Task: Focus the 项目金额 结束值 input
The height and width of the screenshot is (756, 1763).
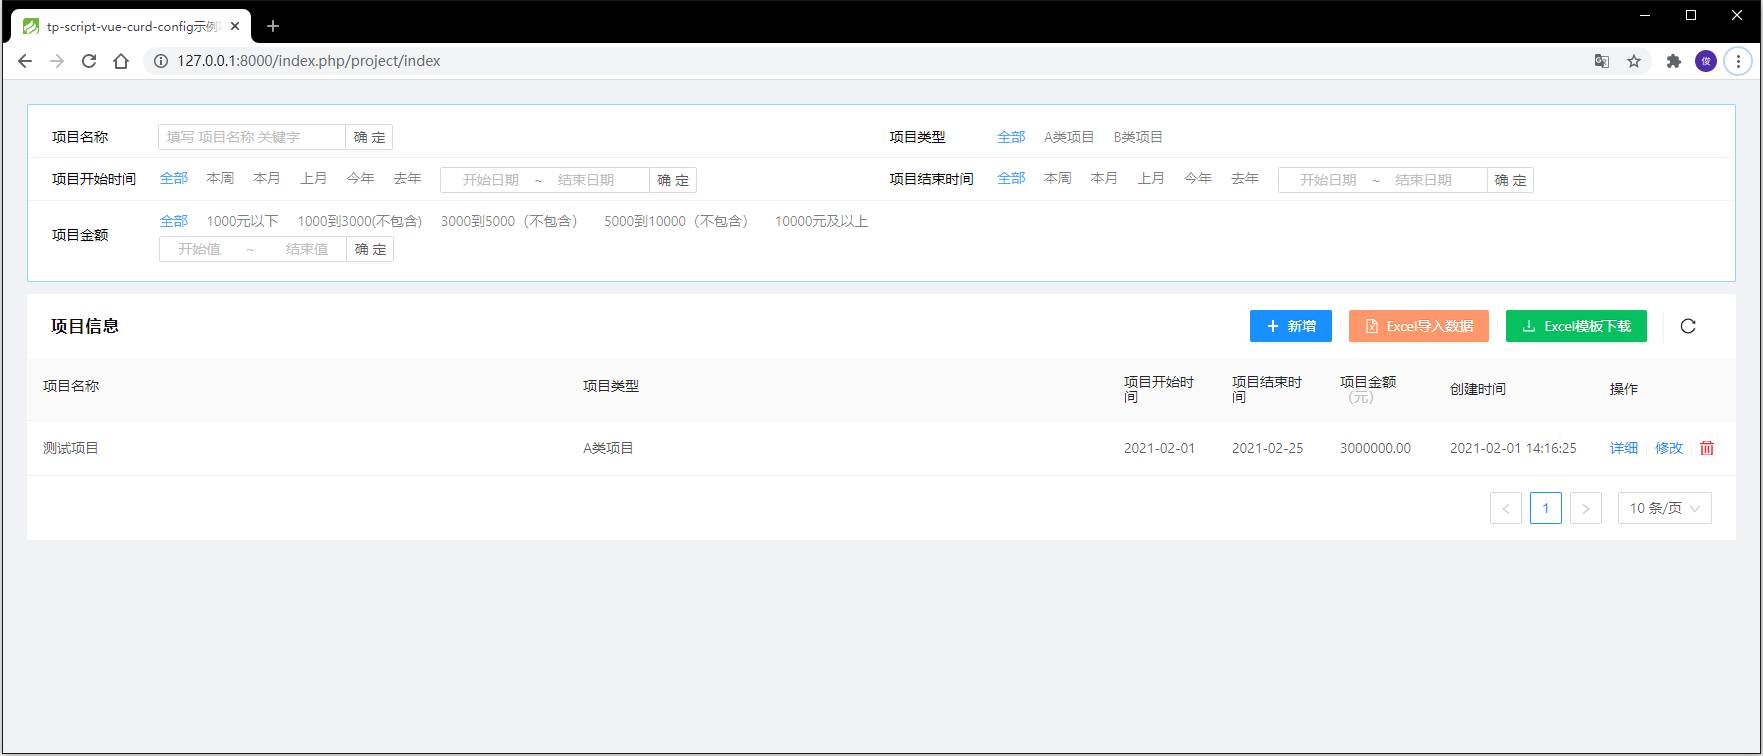Action: [306, 249]
